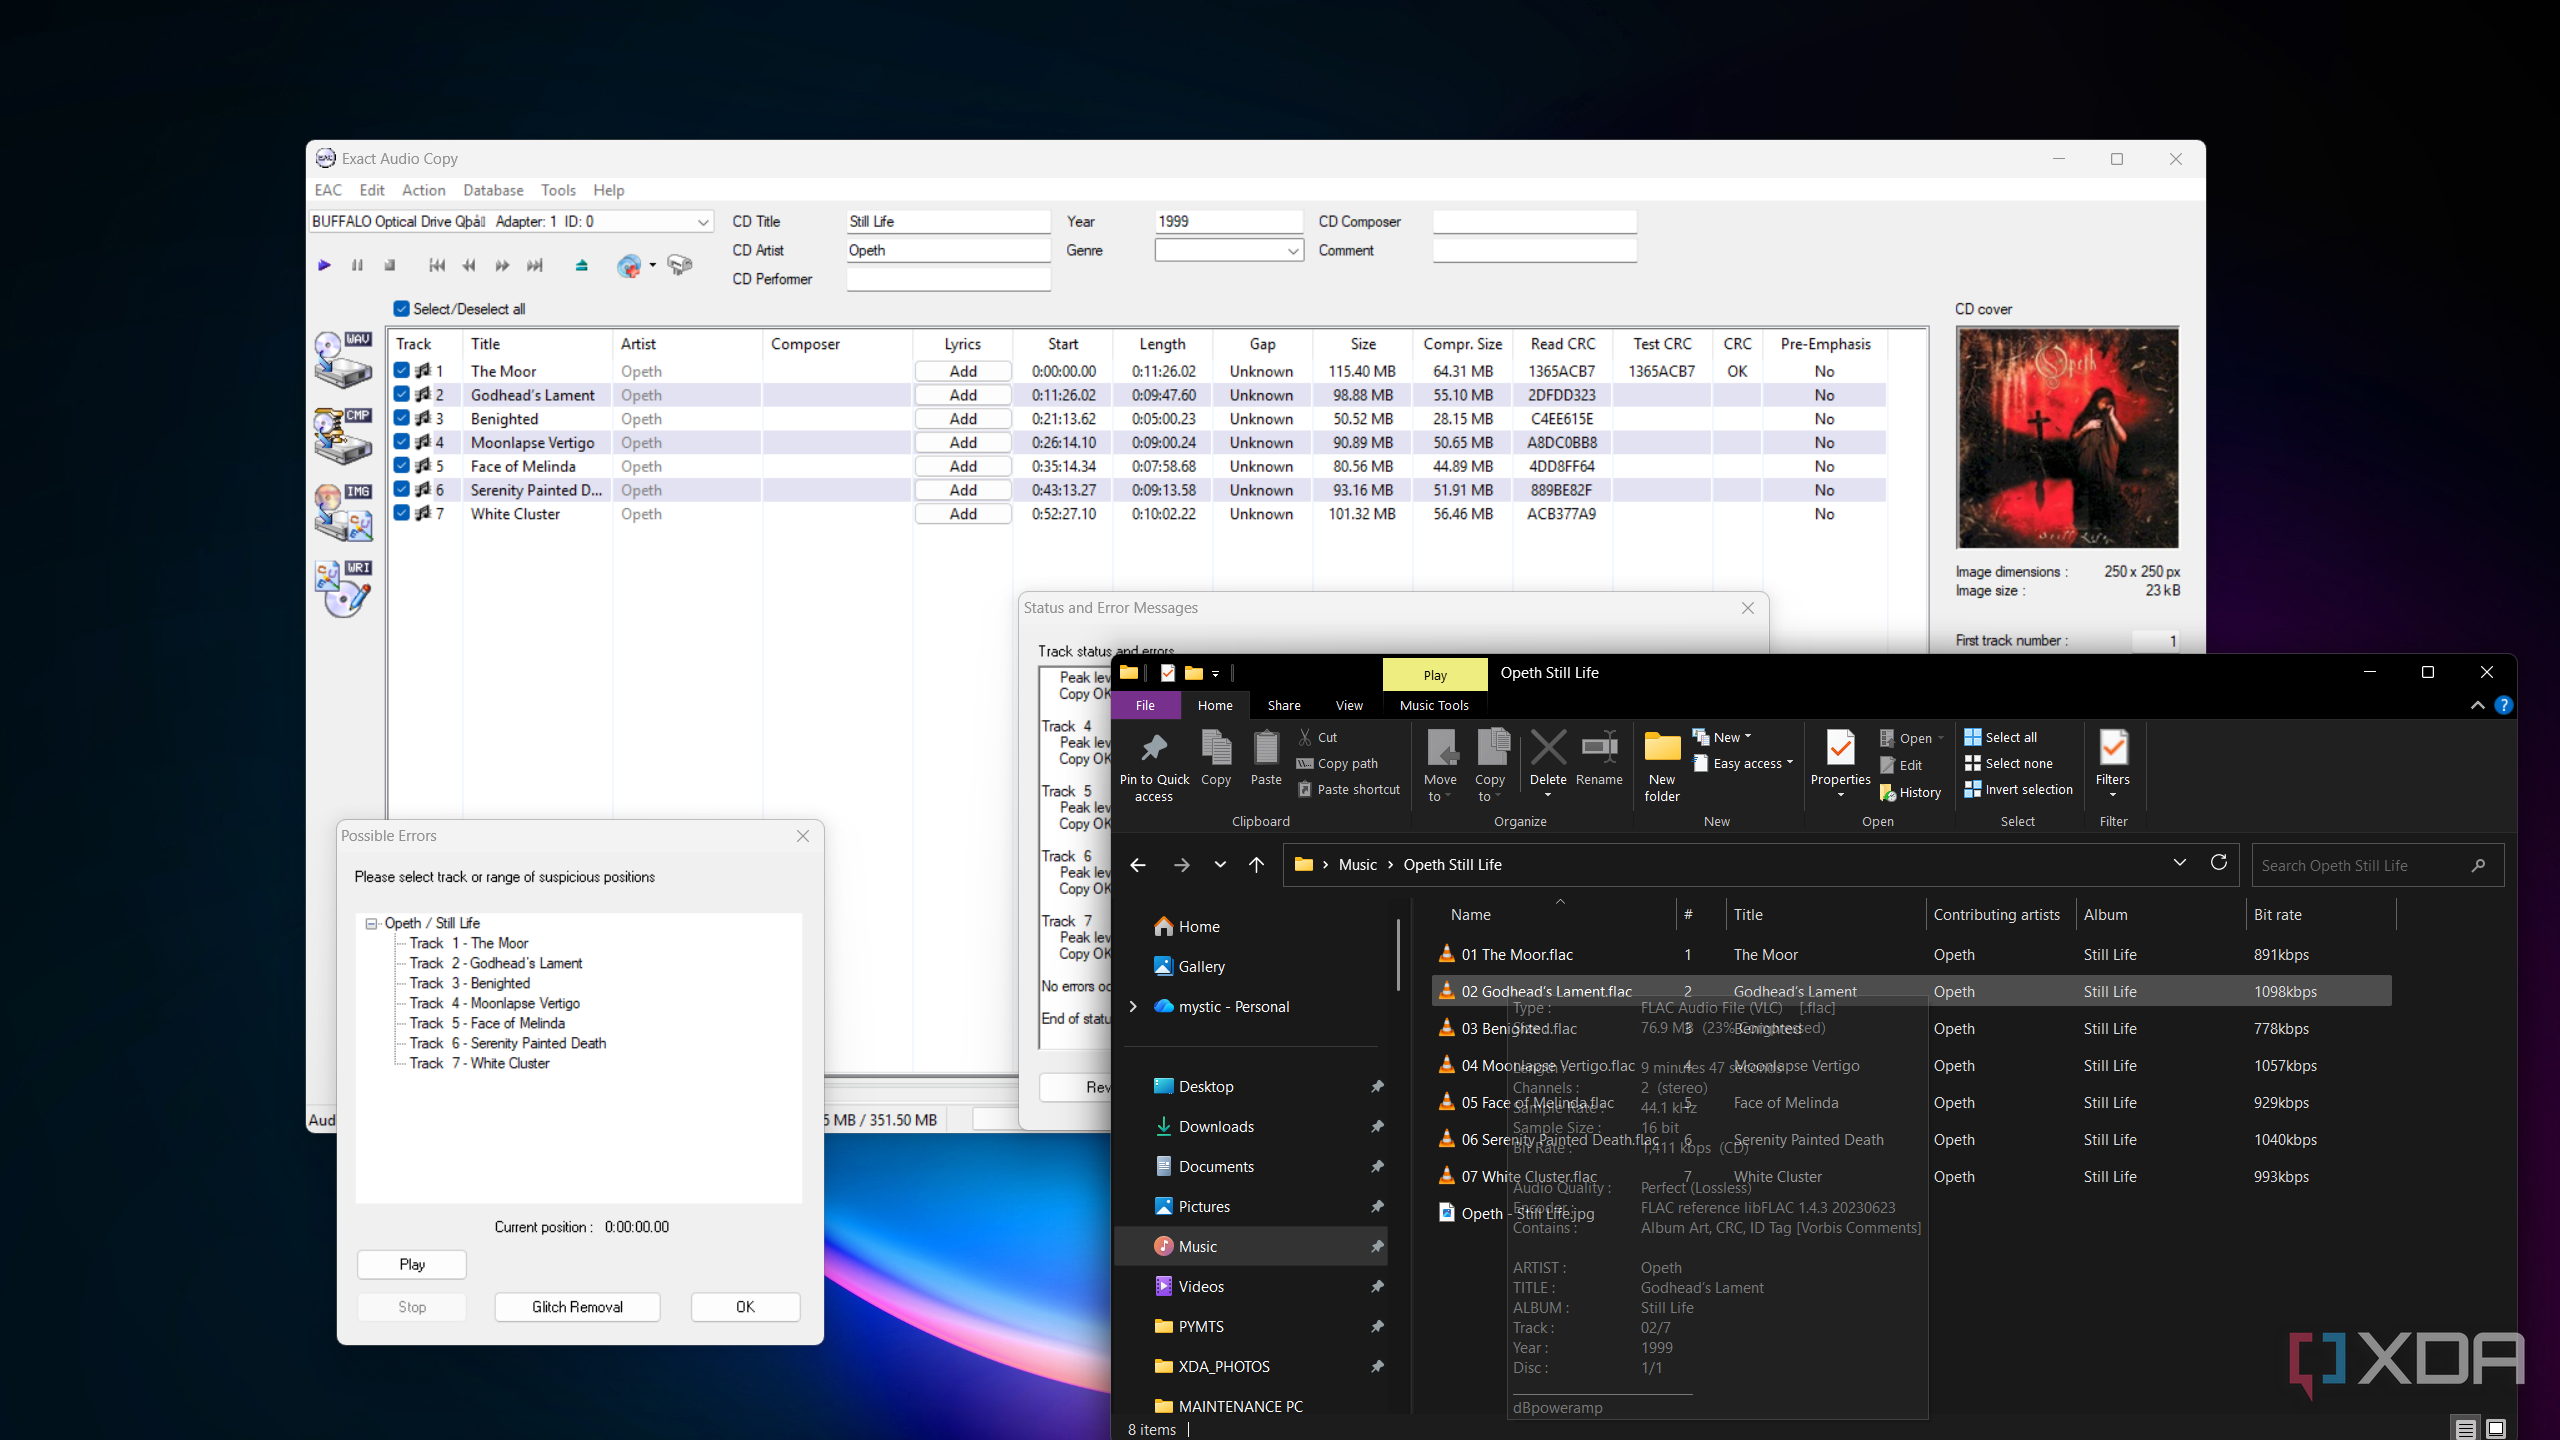Click the Explorer refresh icon by address bar
Screen dimensions: 2560x1440
tap(2218, 863)
